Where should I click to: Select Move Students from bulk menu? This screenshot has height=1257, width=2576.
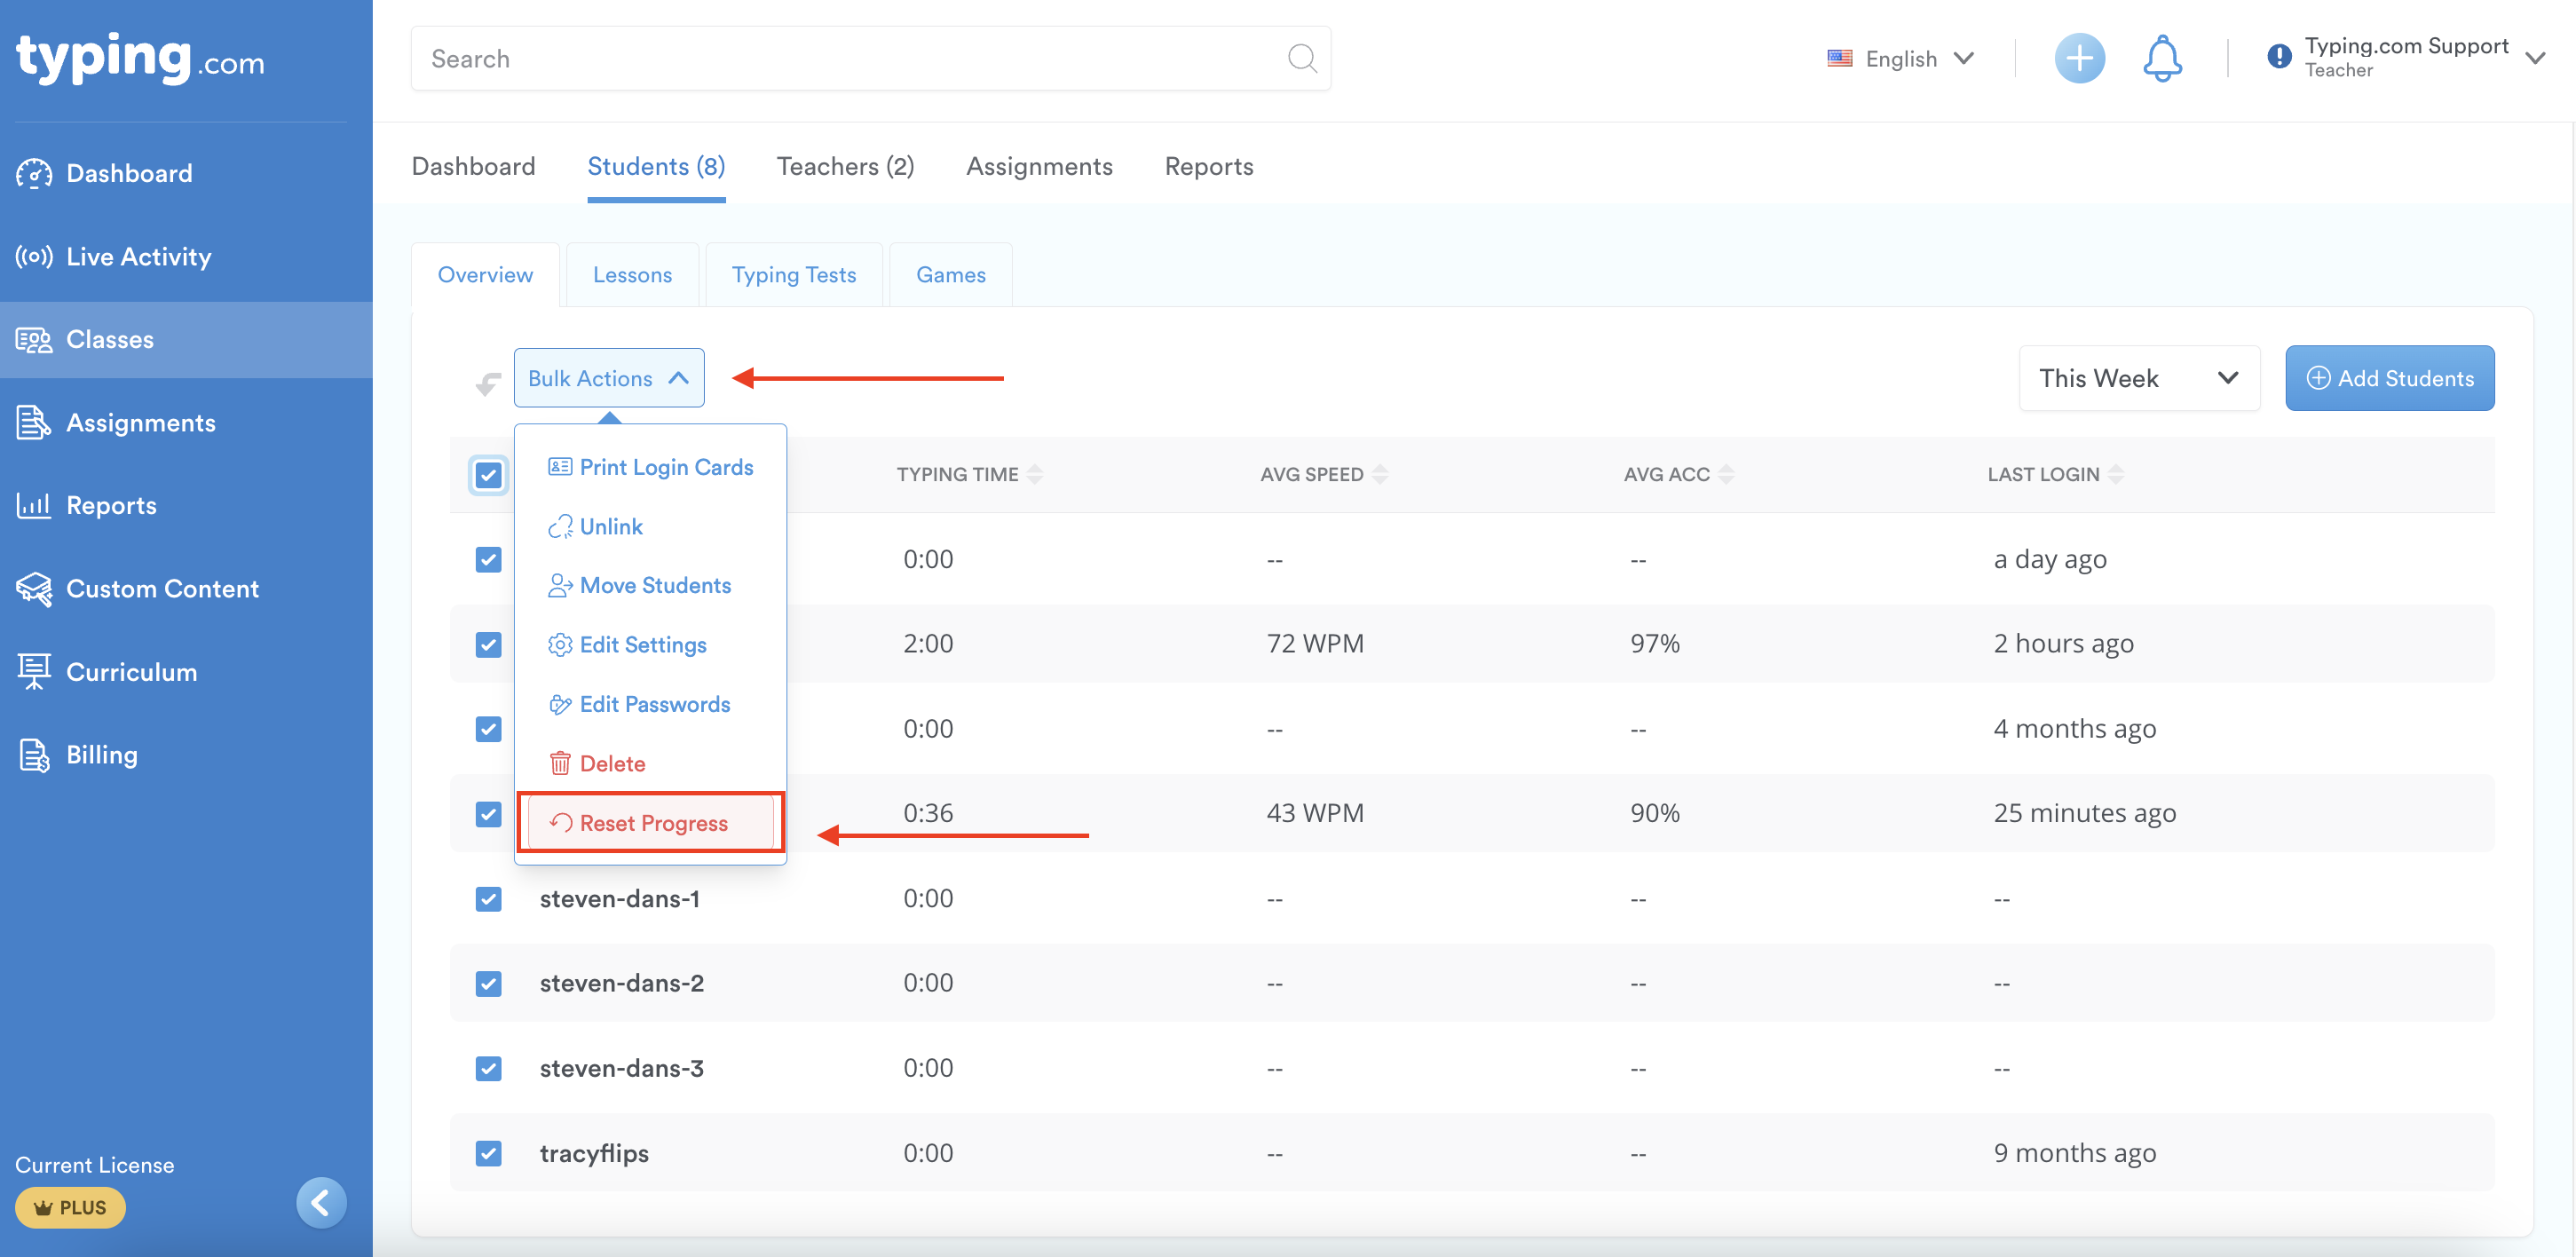tap(654, 586)
